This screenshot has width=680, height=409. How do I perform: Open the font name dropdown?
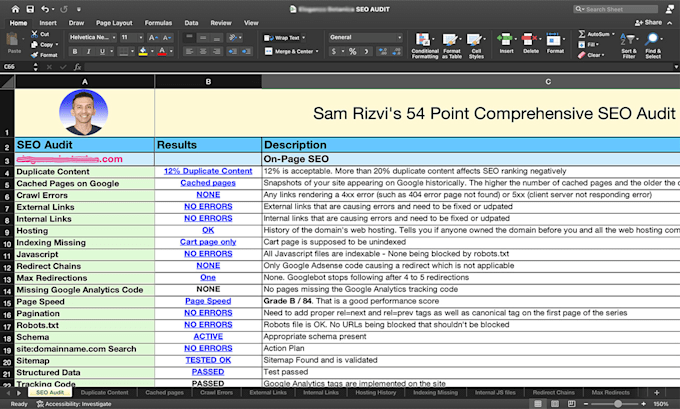coord(114,38)
